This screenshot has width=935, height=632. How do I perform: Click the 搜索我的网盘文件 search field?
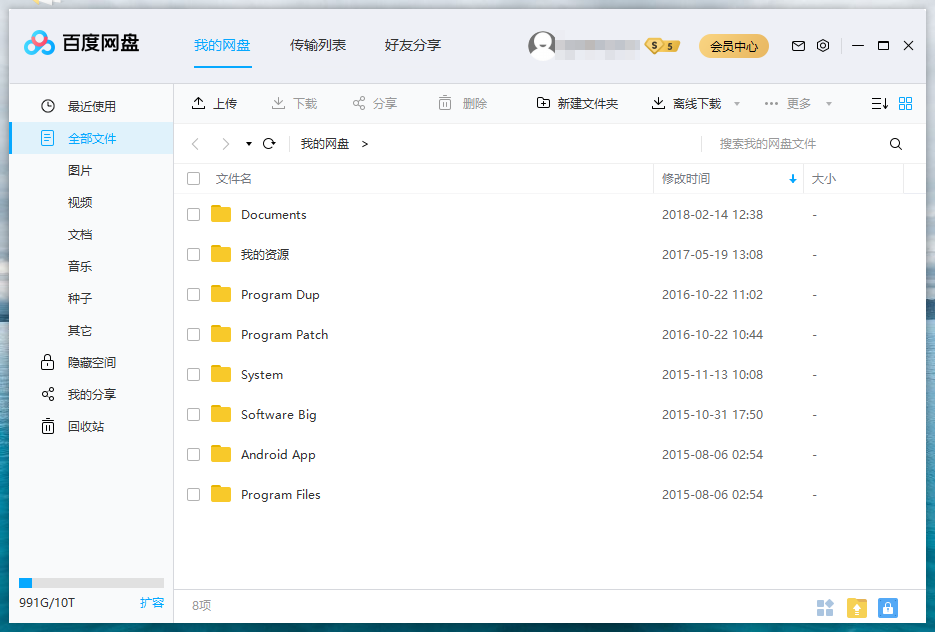[795, 144]
